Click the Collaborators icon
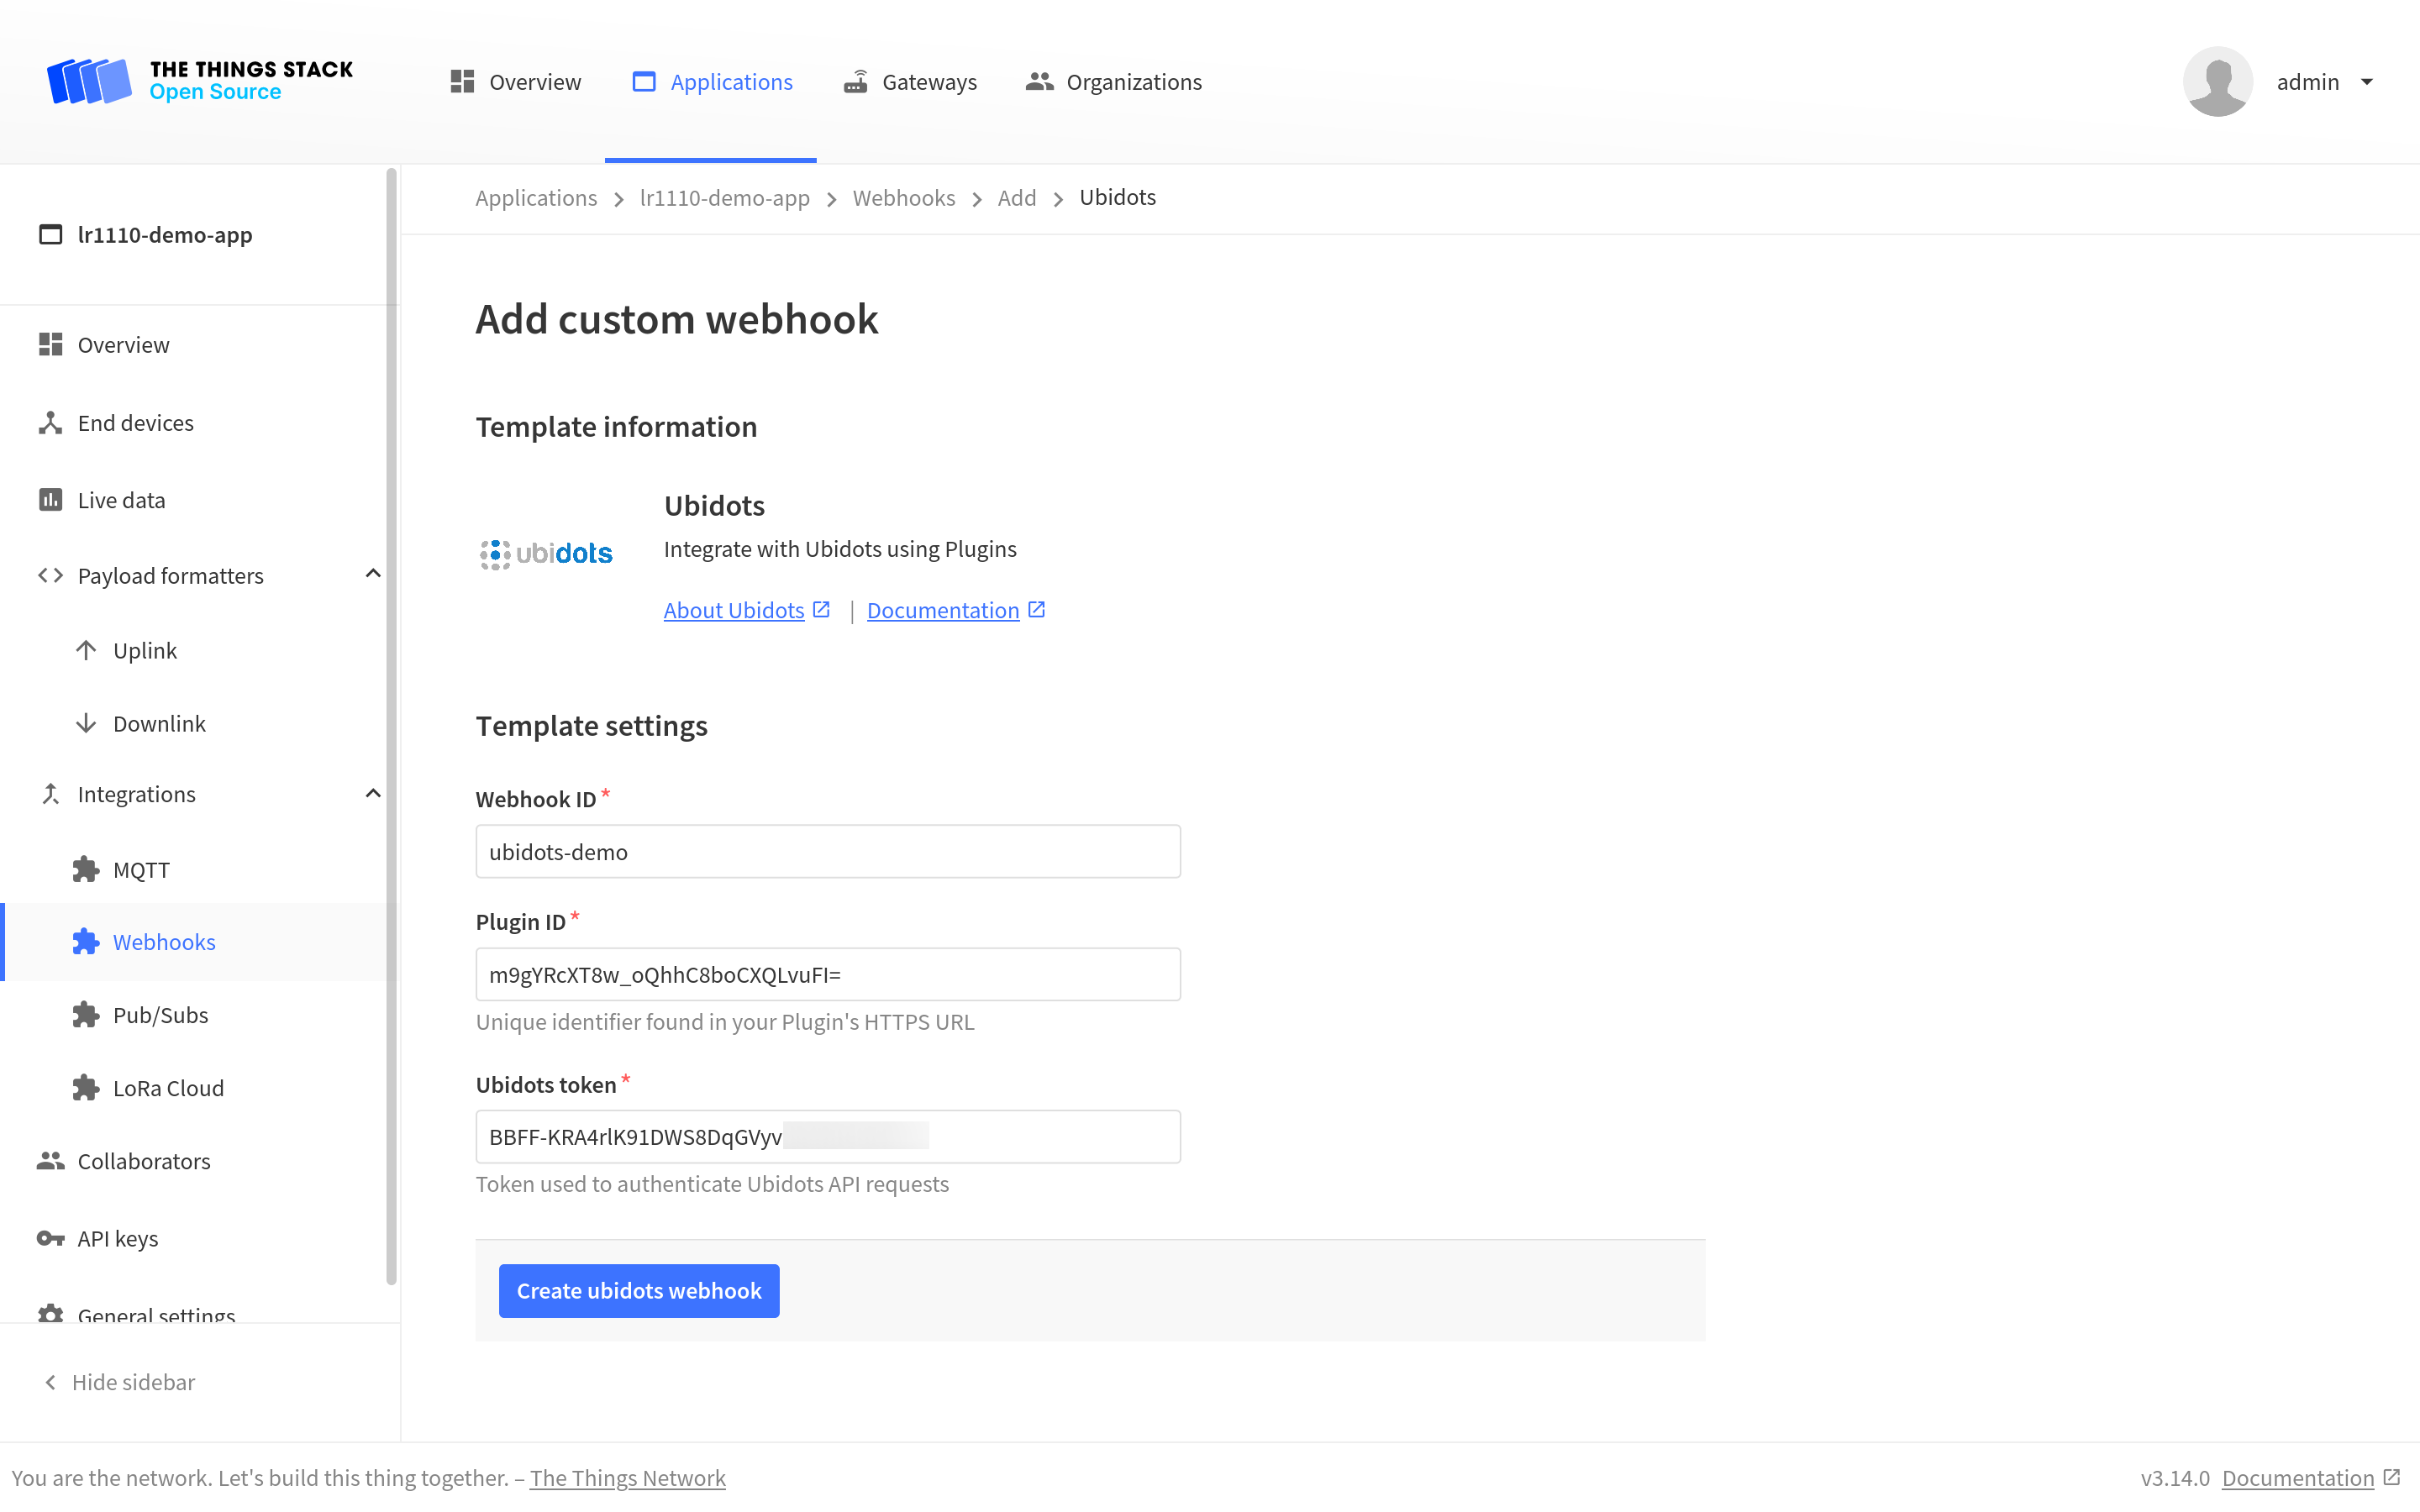Screen dimensions: 2420x1512 (x=50, y=1161)
